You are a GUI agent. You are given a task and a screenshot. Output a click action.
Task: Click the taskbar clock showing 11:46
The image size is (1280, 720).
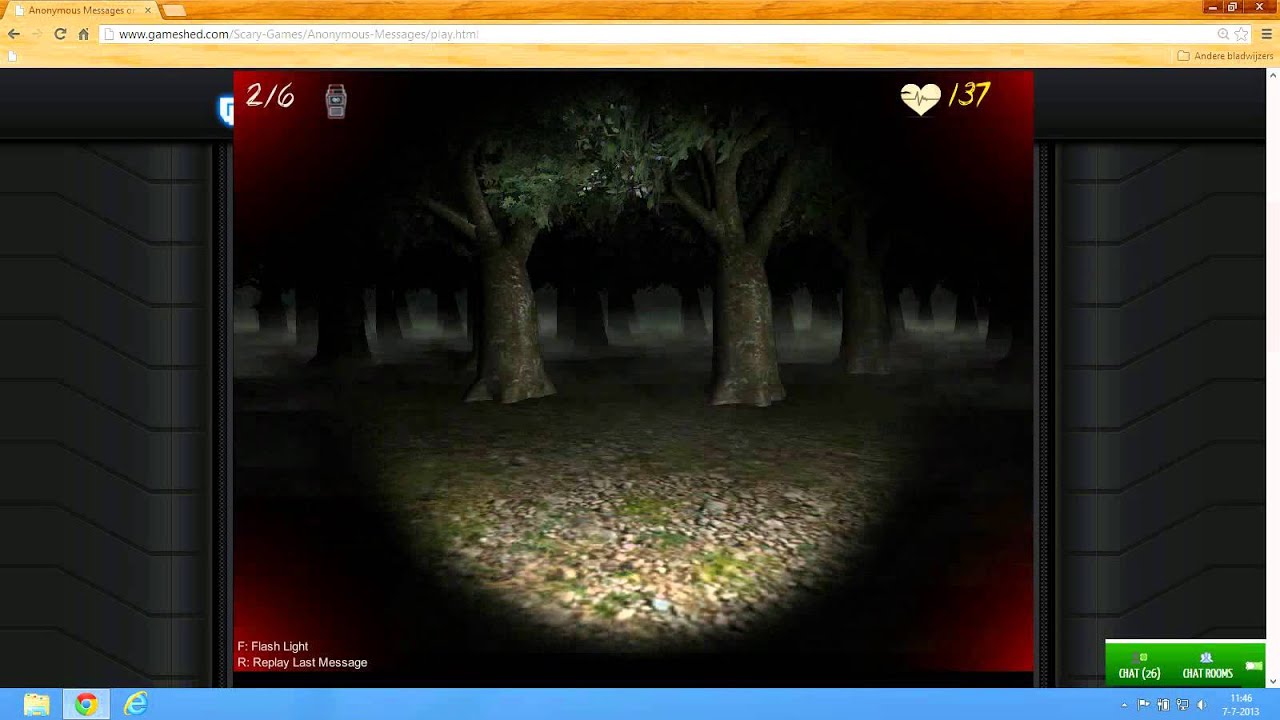(x=1241, y=705)
